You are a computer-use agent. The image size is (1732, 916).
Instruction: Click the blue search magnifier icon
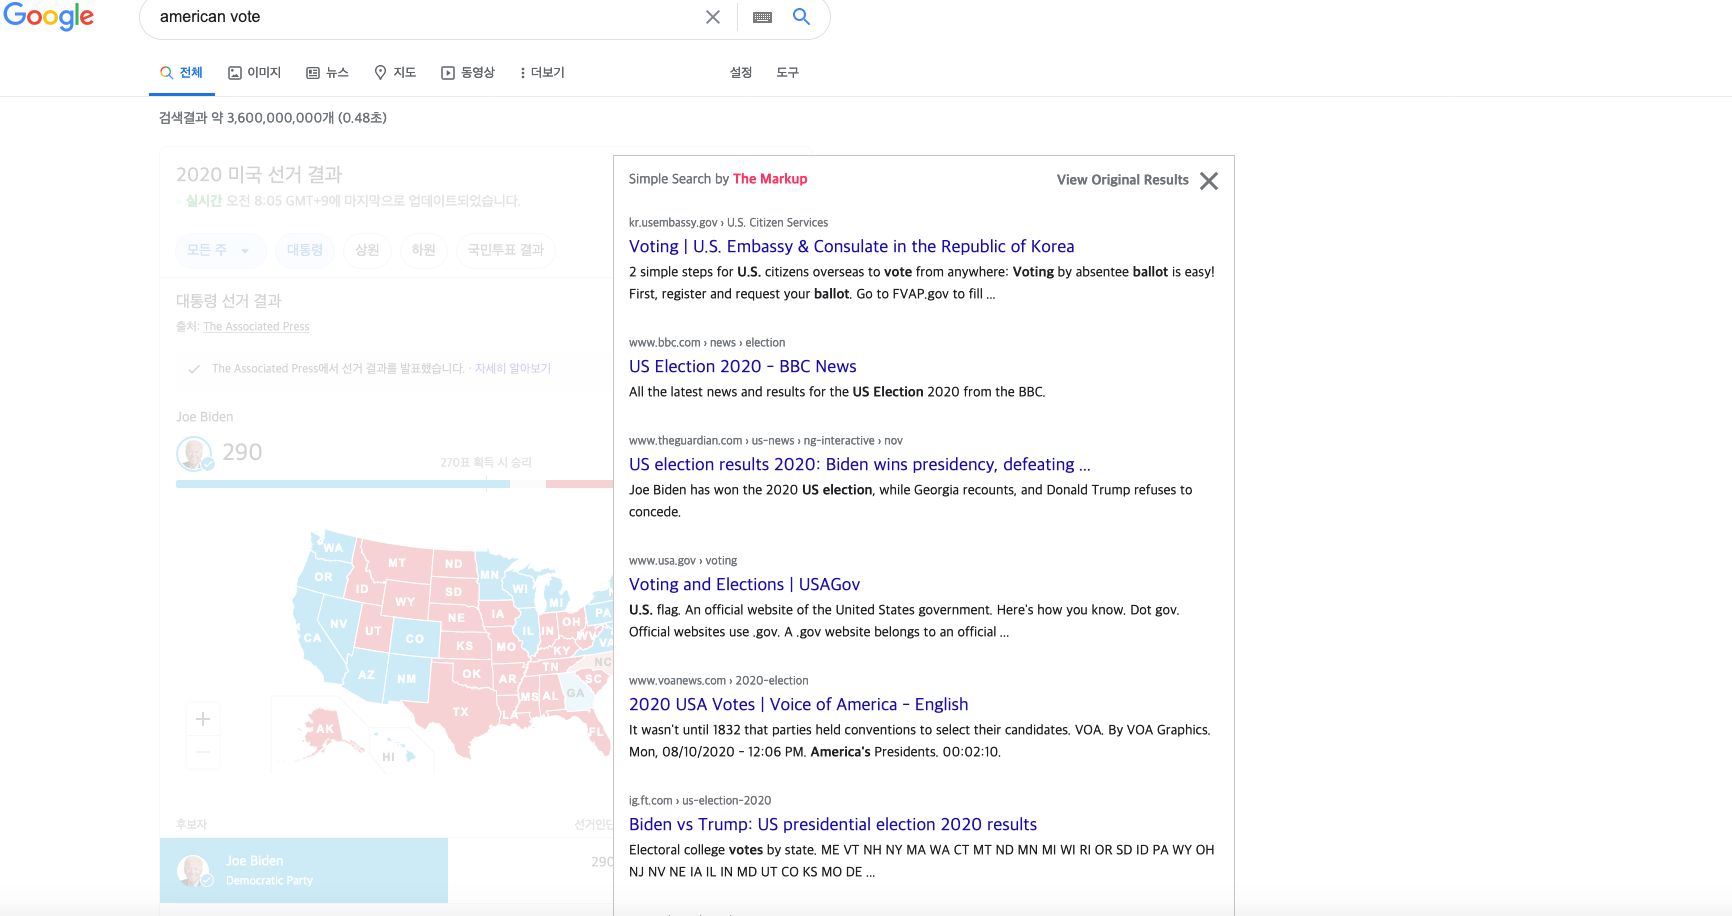801,16
